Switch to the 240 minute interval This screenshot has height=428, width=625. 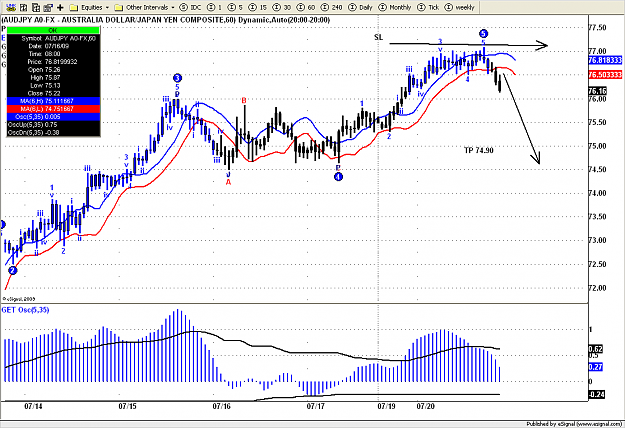coord(332,7)
